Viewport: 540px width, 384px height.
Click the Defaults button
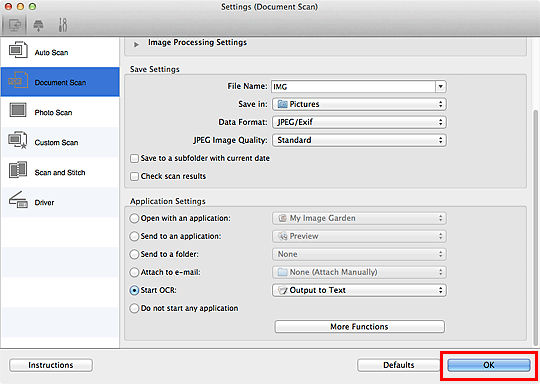pos(398,365)
